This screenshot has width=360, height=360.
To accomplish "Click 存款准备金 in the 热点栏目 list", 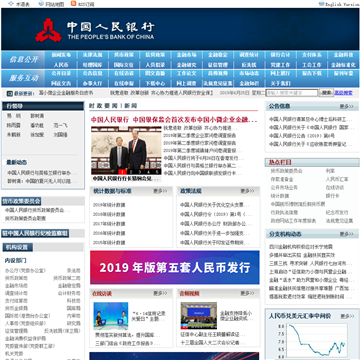I will [x=282, y=179].
